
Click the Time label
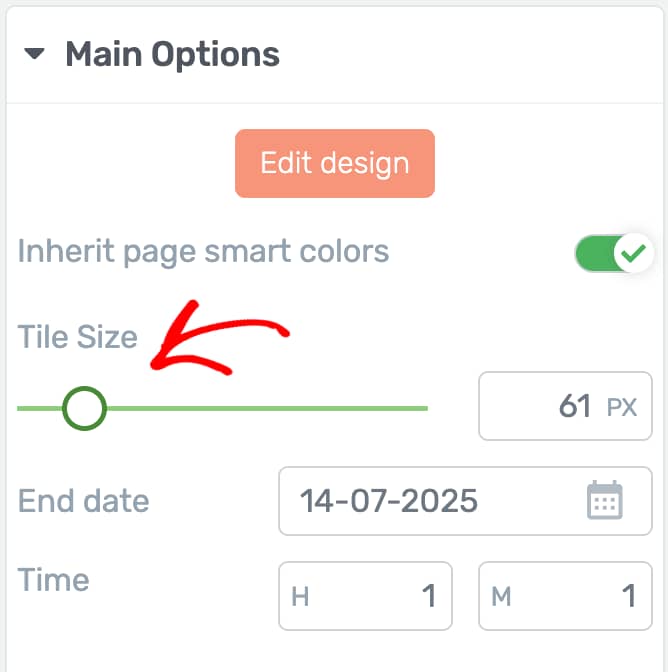[54, 579]
